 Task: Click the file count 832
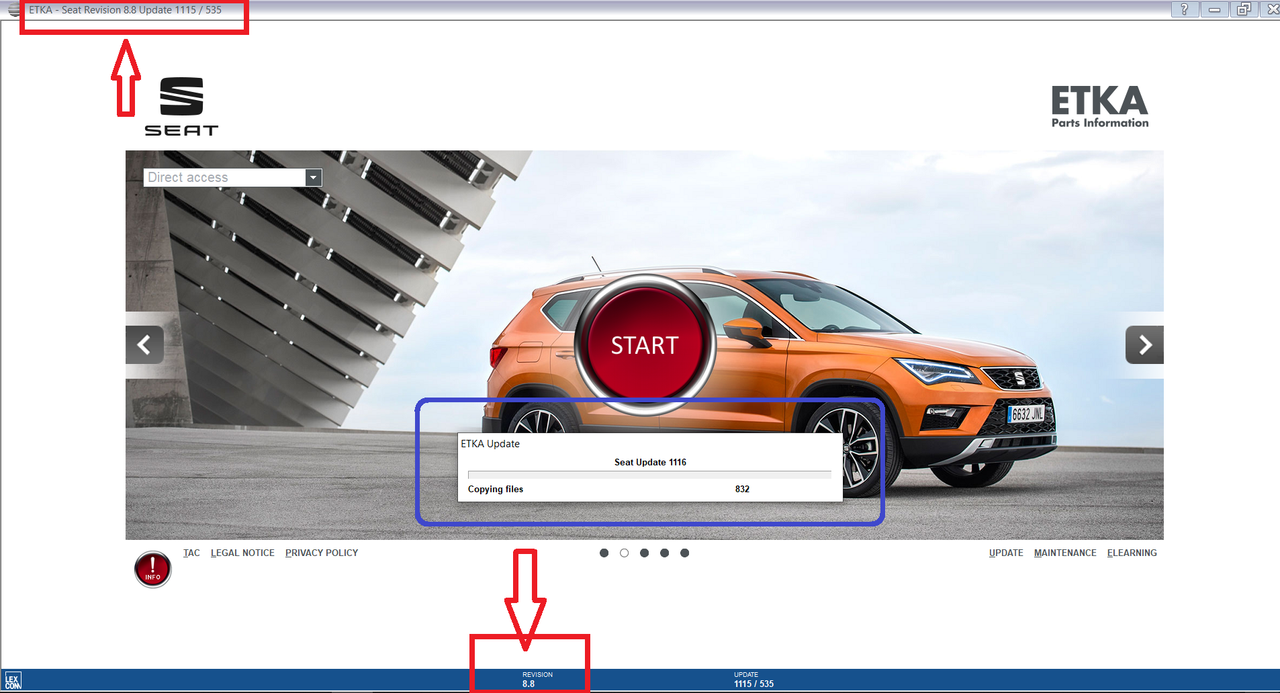pyautogui.click(x=742, y=489)
